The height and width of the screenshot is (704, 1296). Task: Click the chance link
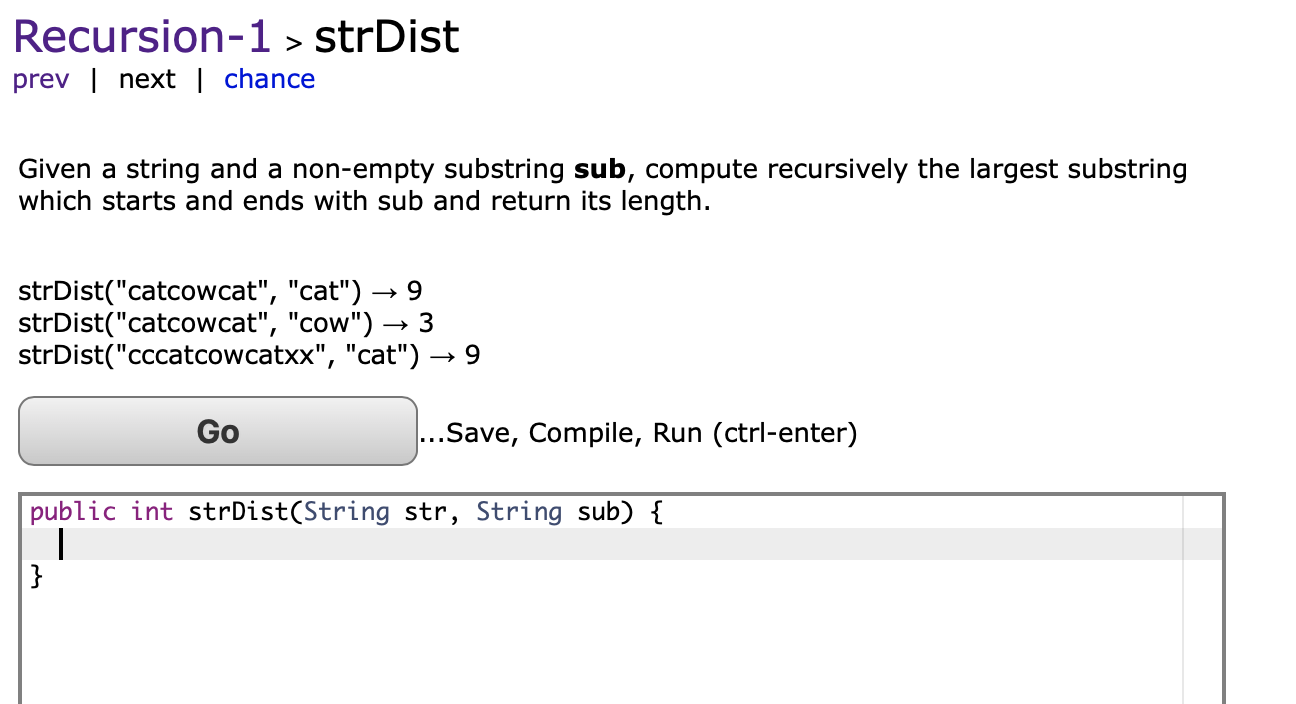pos(268,79)
